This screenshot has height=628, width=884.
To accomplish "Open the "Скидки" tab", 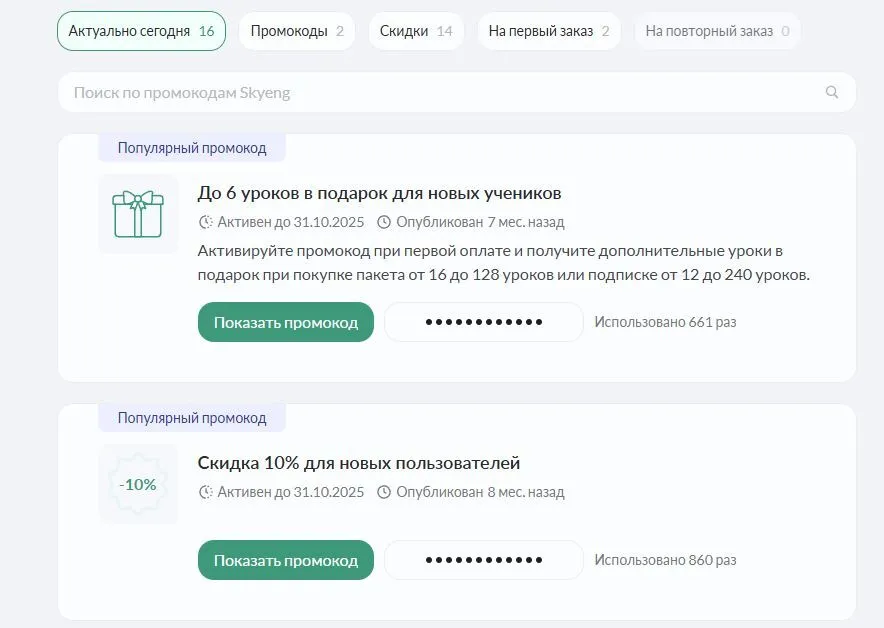I will [416, 31].
